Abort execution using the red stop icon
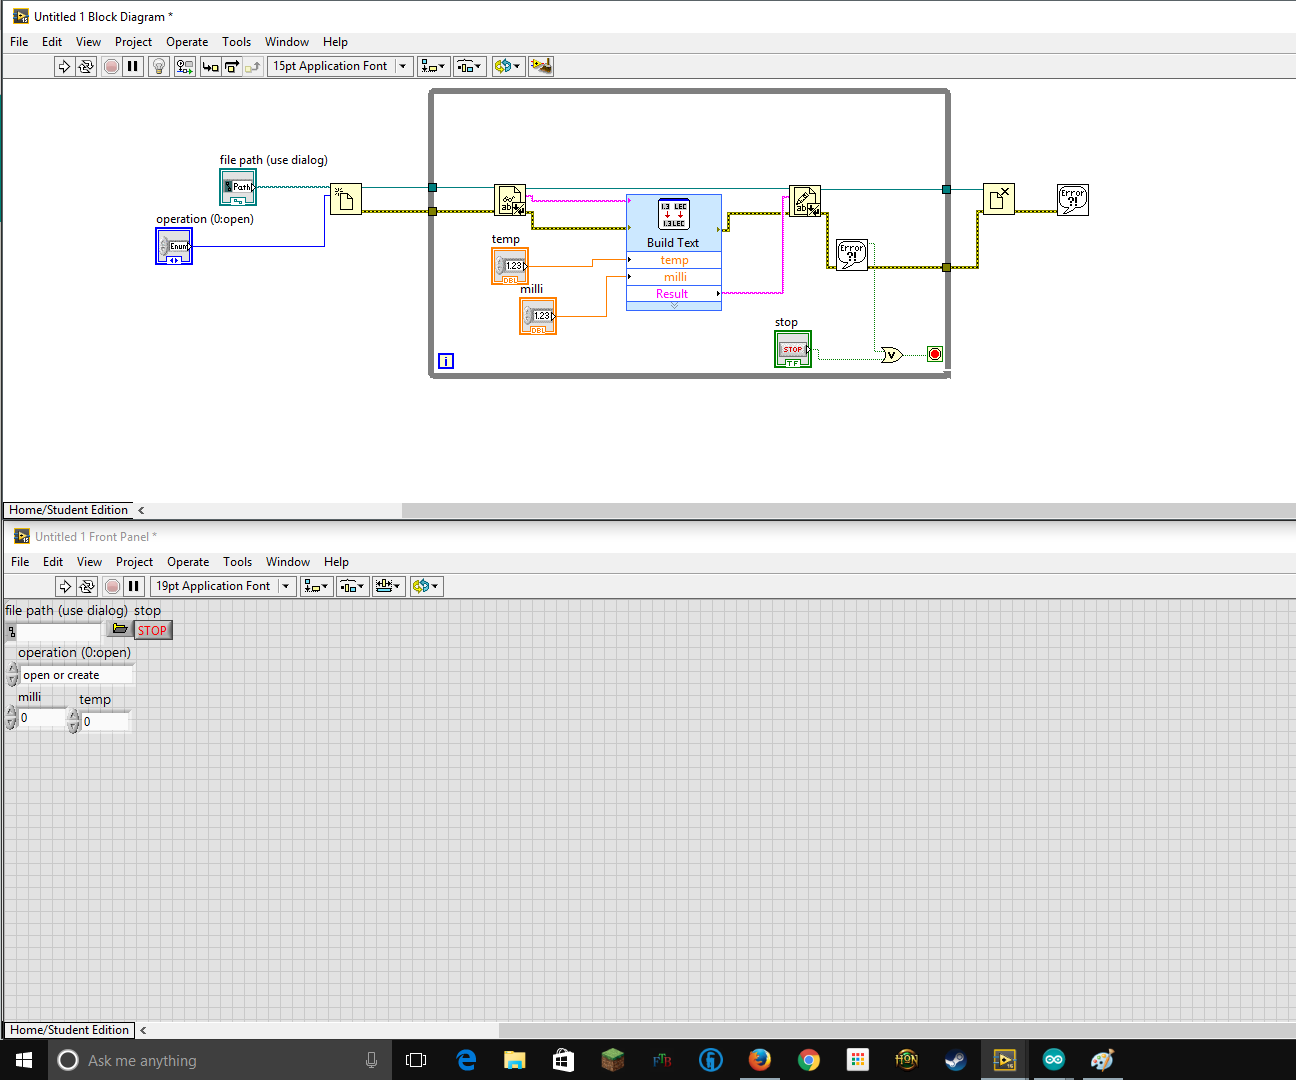The height and width of the screenshot is (1080, 1296). pyautogui.click(x=111, y=66)
